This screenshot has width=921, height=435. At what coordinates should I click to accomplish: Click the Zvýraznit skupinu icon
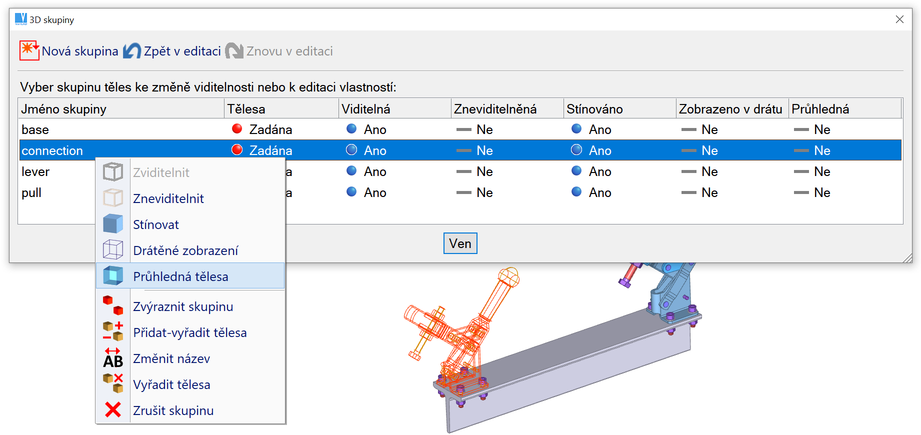(113, 306)
